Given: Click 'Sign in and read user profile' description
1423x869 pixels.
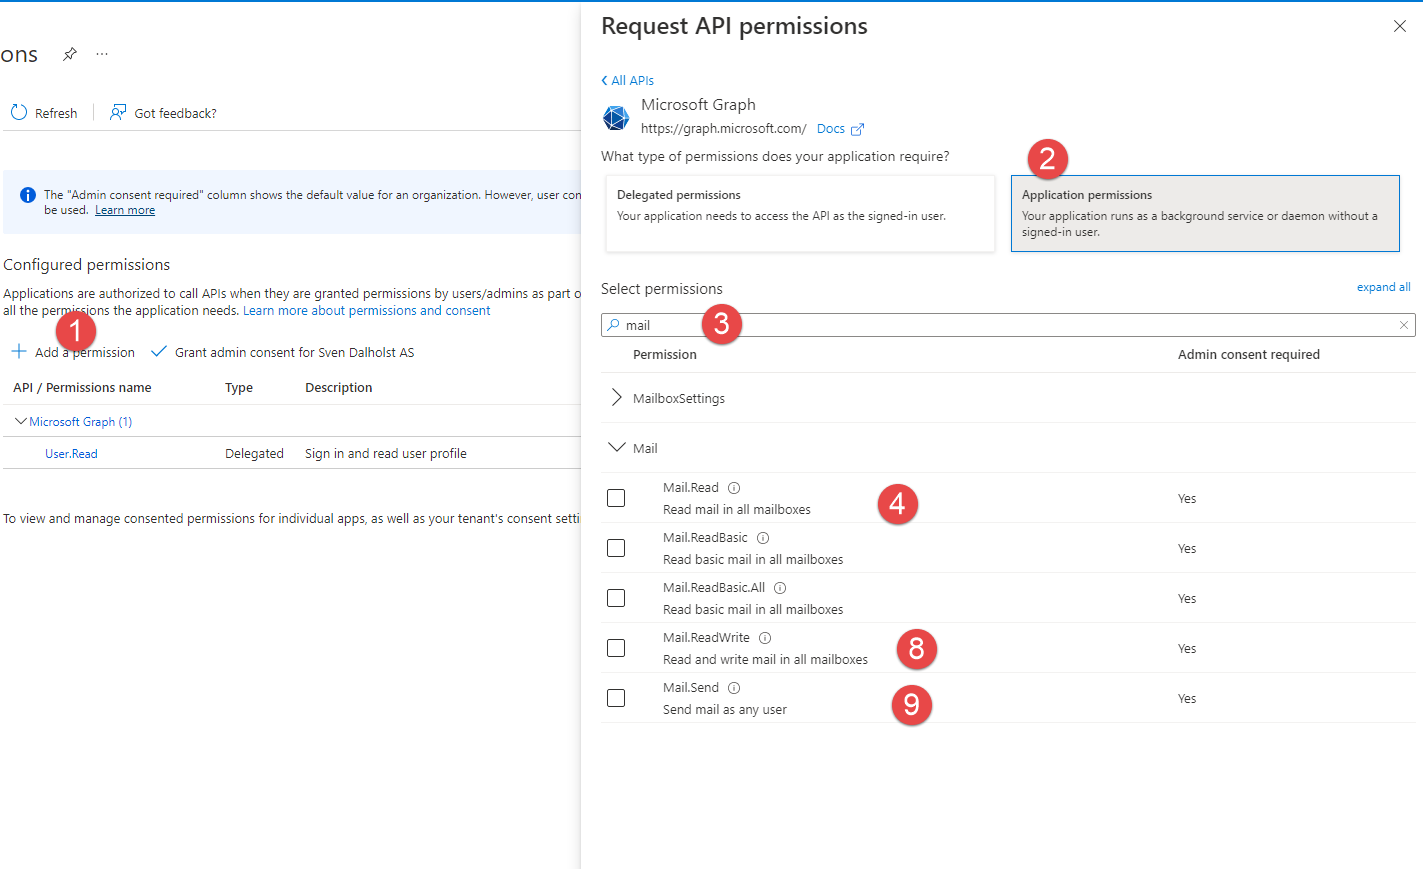Looking at the screenshot, I should (386, 454).
